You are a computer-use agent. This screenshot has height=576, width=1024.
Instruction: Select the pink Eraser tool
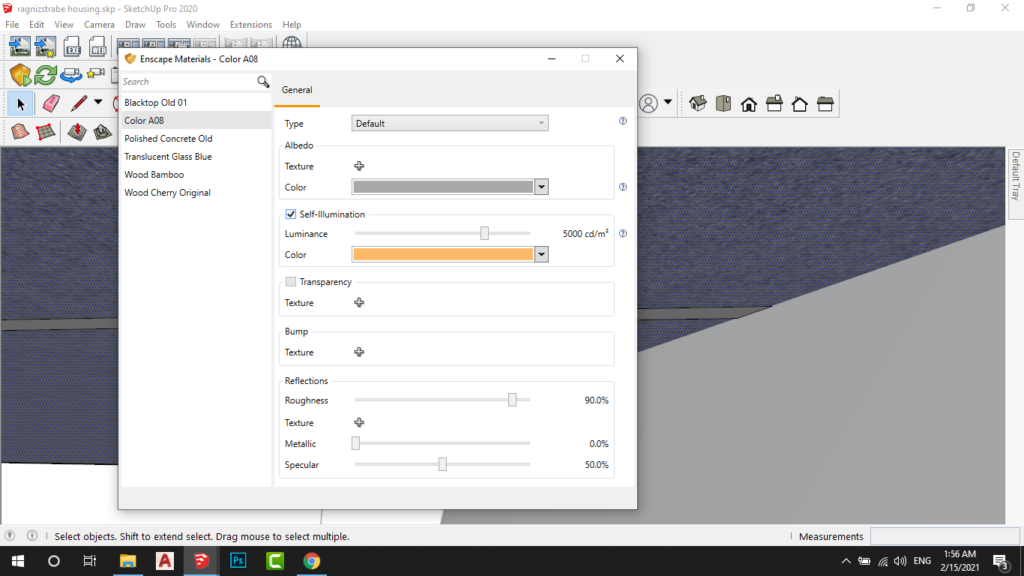click(x=51, y=103)
